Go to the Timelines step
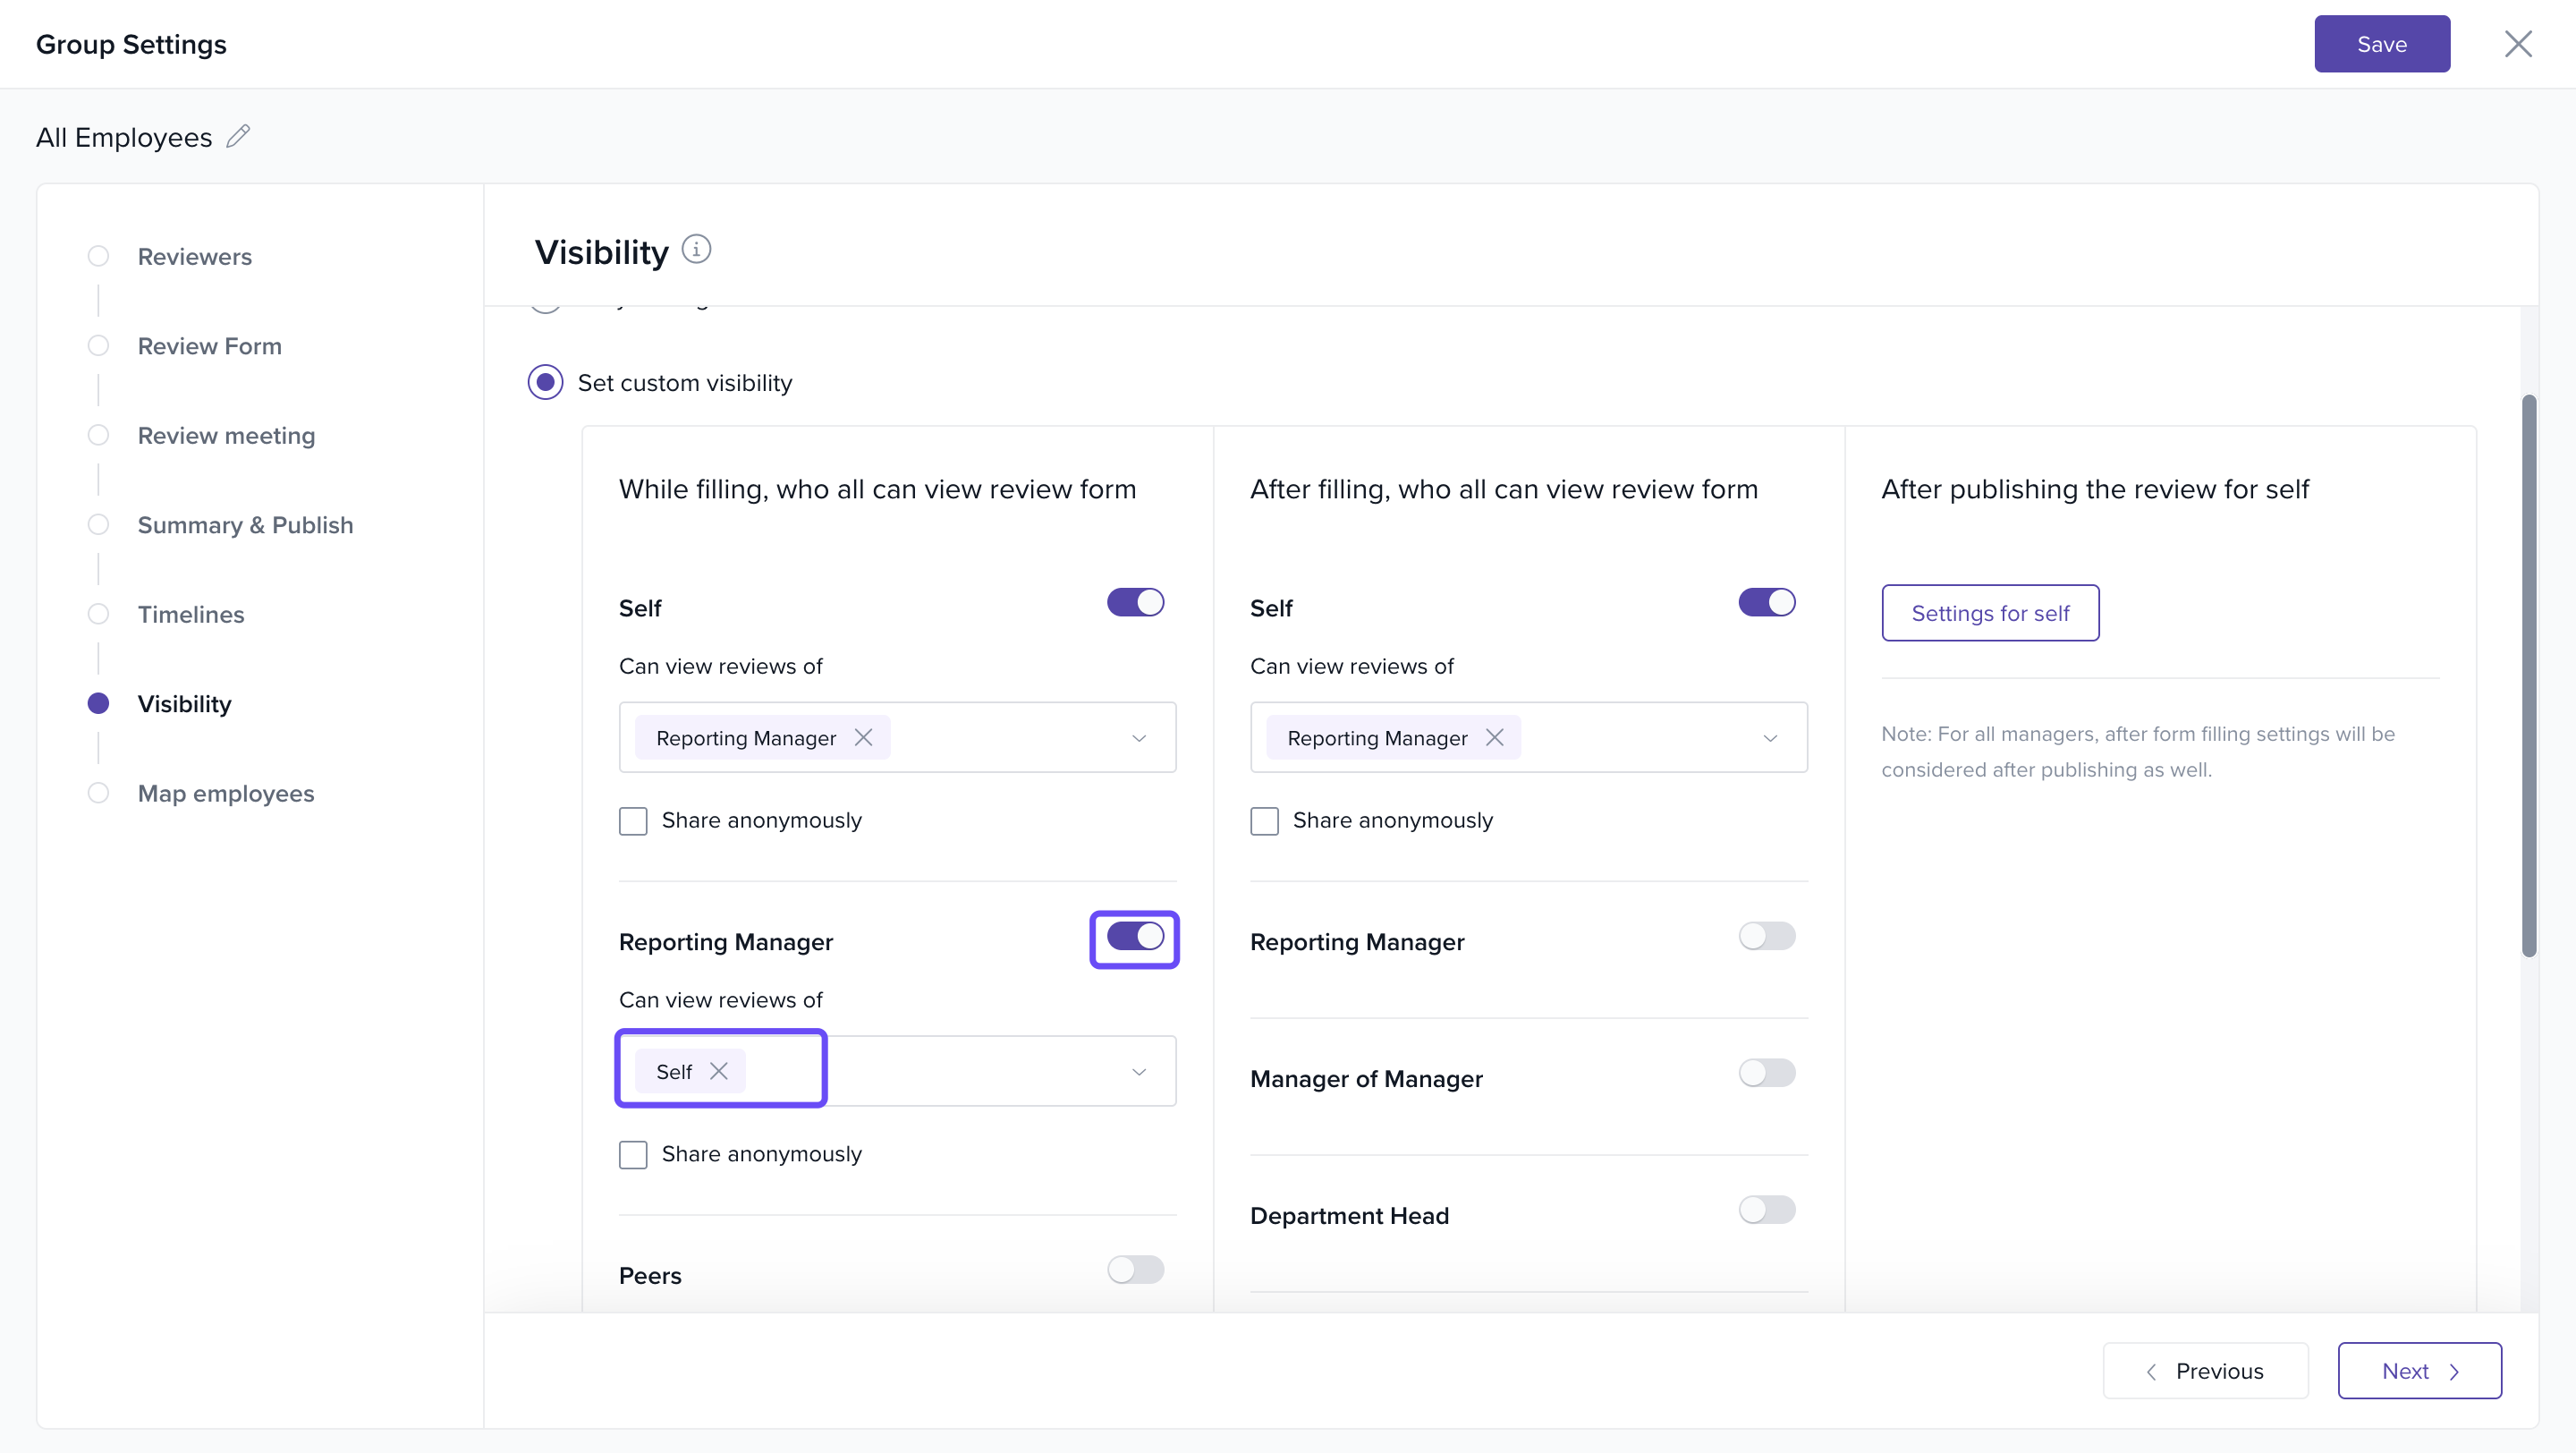This screenshot has height=1453, width=2576. tap(190, 614)
